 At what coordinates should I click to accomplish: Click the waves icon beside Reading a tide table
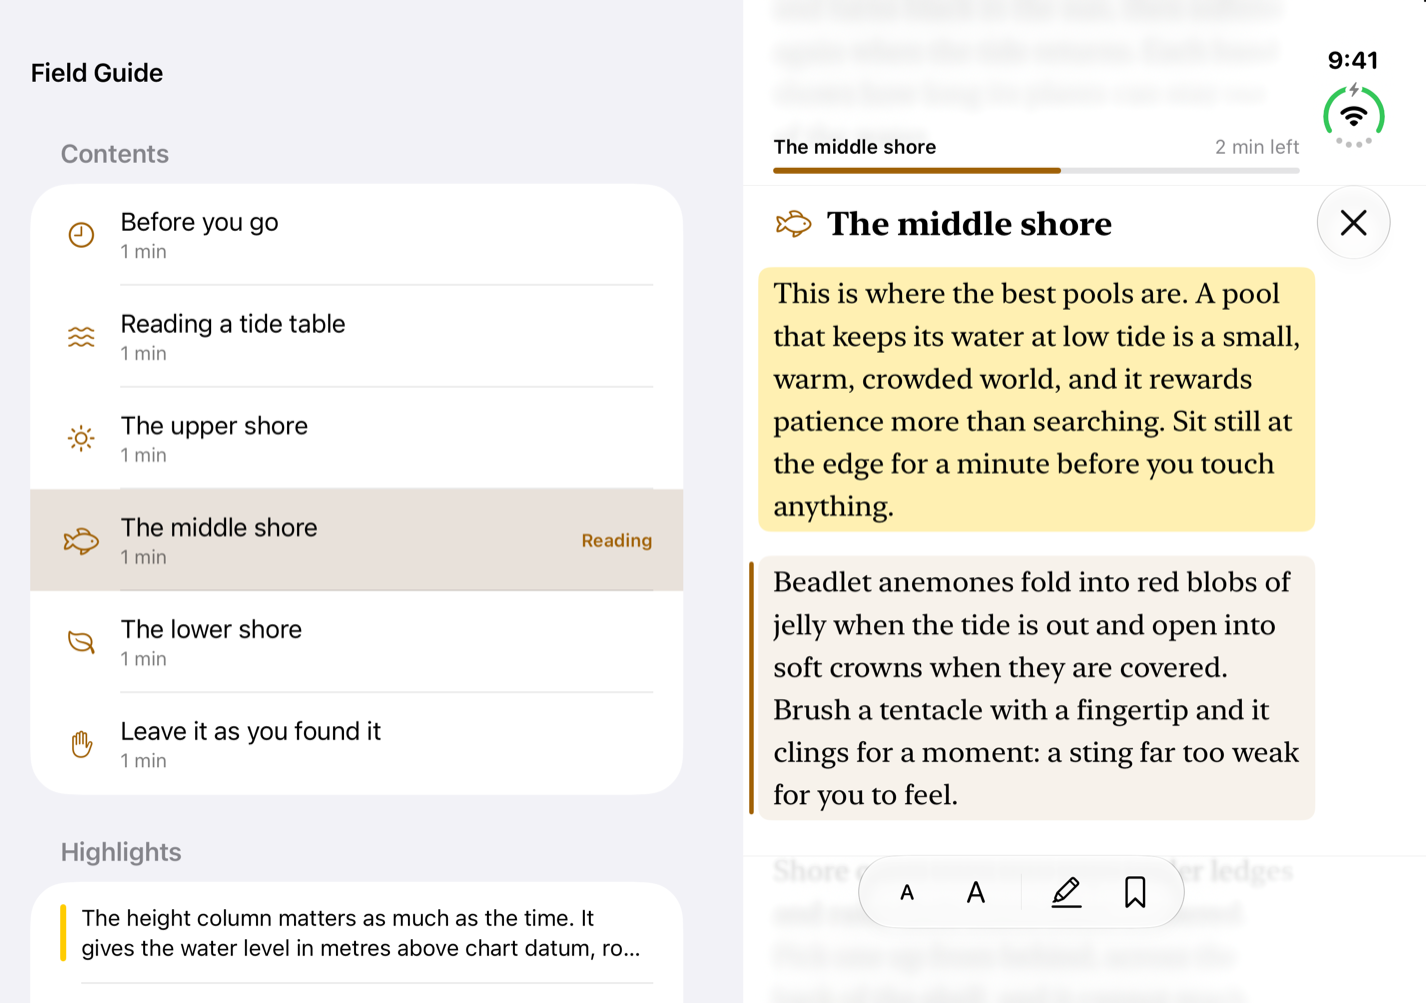tap(81, 337)
